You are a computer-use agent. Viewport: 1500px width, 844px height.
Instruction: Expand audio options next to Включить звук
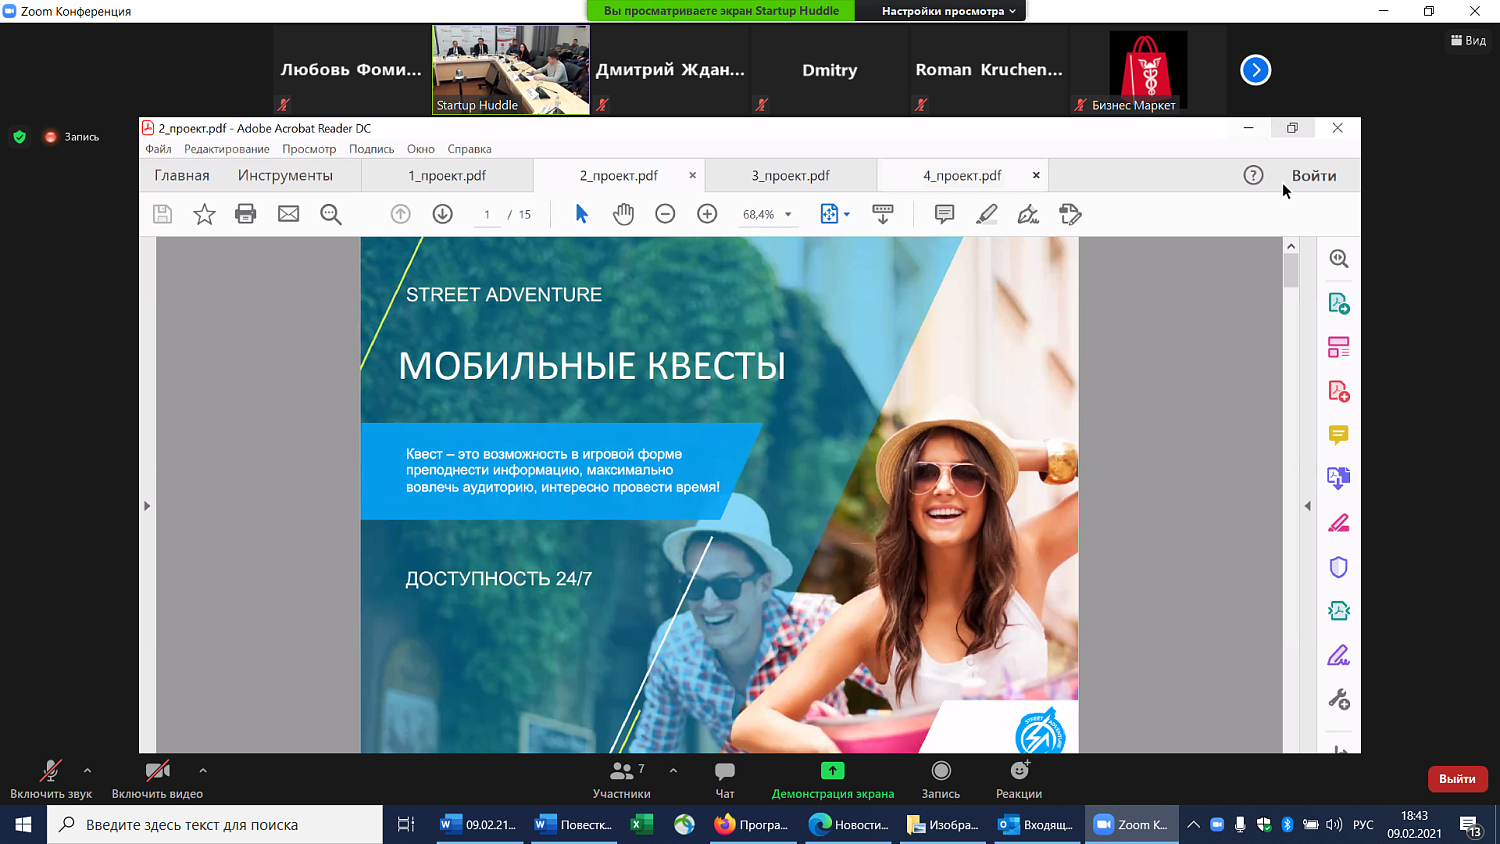coord(87,770)
